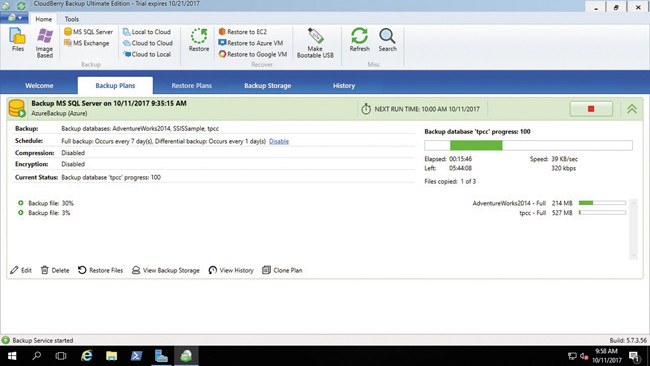This screenshot has height=366, width=650.
Task: Refresh the backup plan list
Action: pos(359,40)
